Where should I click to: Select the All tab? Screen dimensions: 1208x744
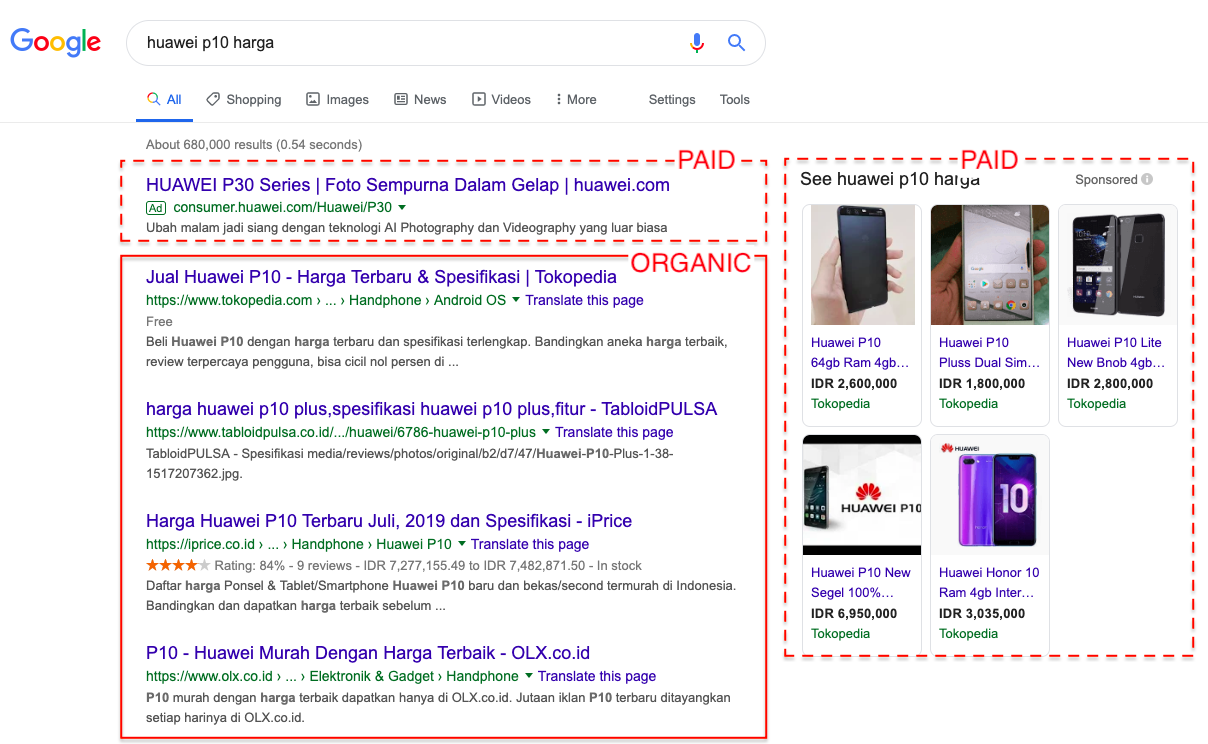164,100
